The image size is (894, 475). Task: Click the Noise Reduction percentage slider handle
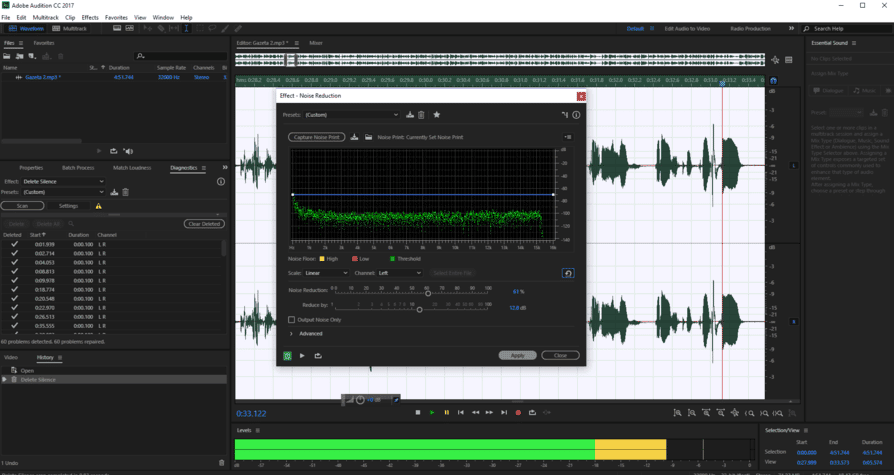[x=428, y=292]
